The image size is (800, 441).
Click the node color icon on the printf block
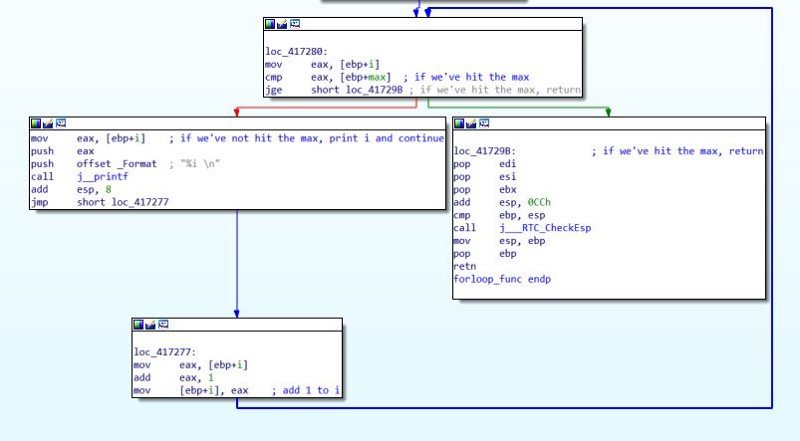36,123
